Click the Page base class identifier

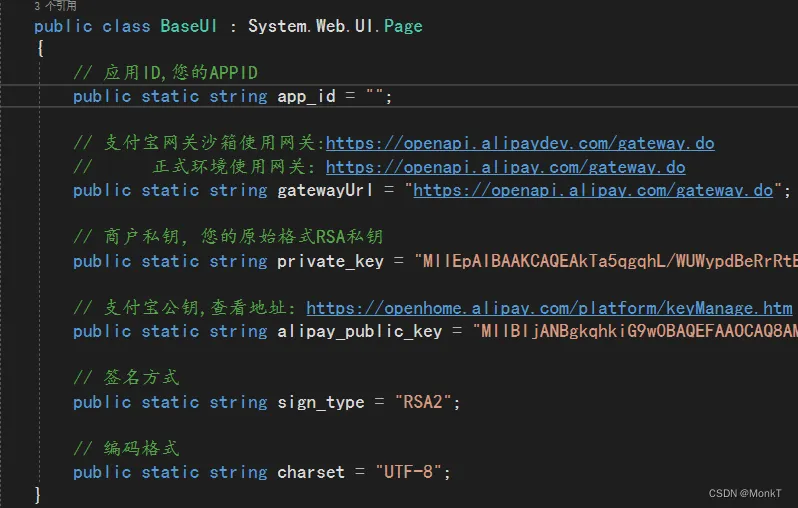click(x=403, y=26)
